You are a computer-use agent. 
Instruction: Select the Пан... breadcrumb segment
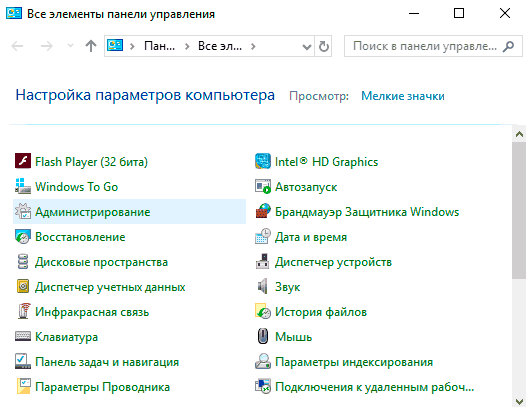click(x=159, y=46)
